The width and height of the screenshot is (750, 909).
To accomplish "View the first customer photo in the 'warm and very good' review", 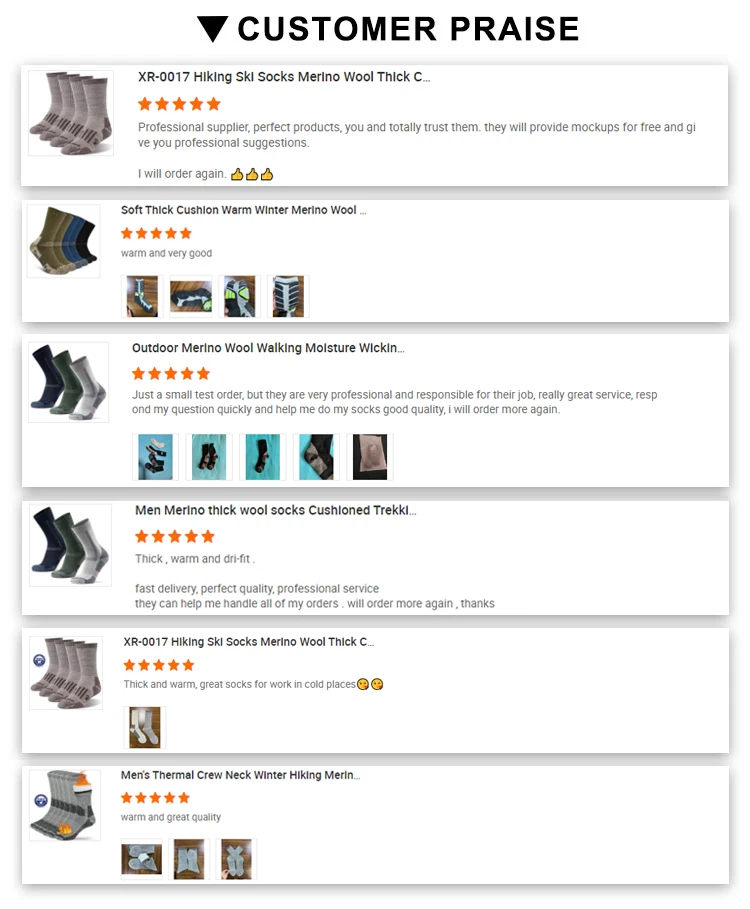I will click(x=142, y=296).
